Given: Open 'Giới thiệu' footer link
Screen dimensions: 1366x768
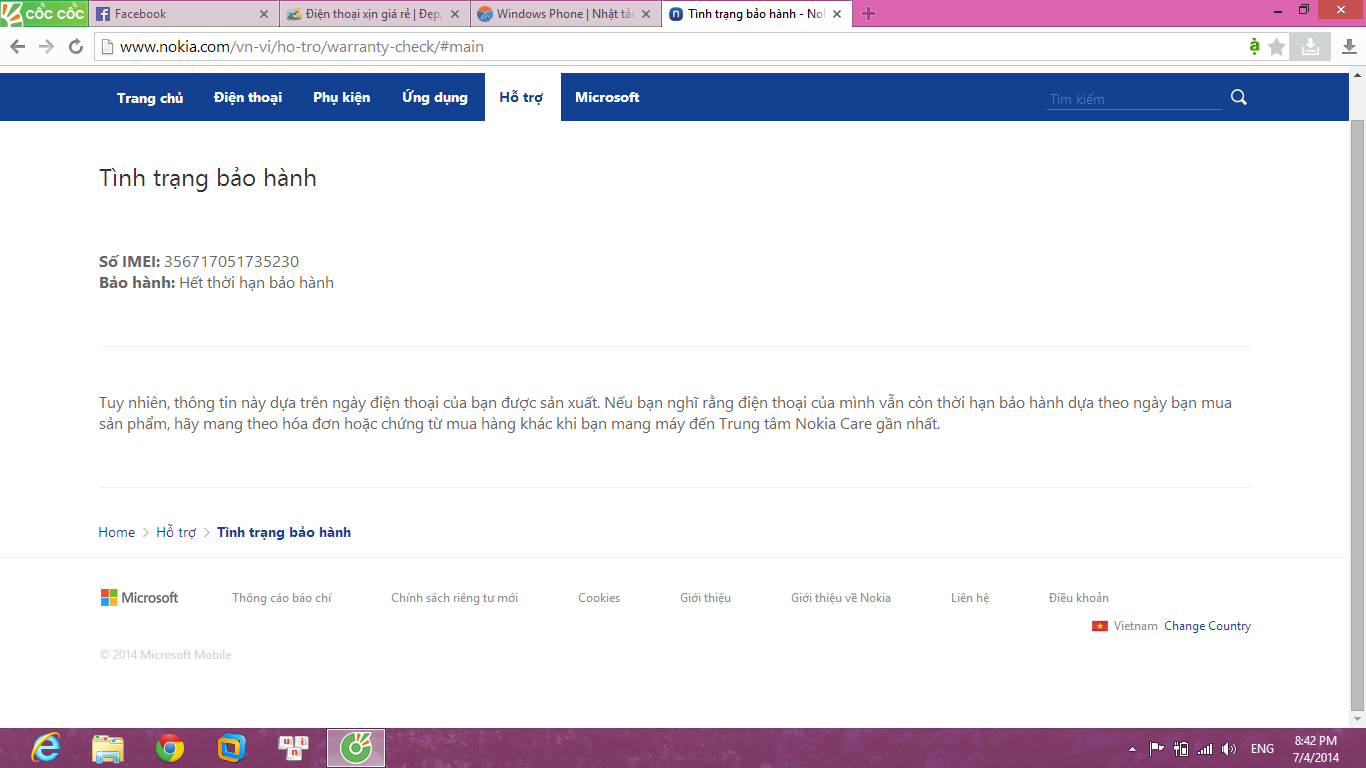Looking at the screenshot, I should (x=705, y=598).
